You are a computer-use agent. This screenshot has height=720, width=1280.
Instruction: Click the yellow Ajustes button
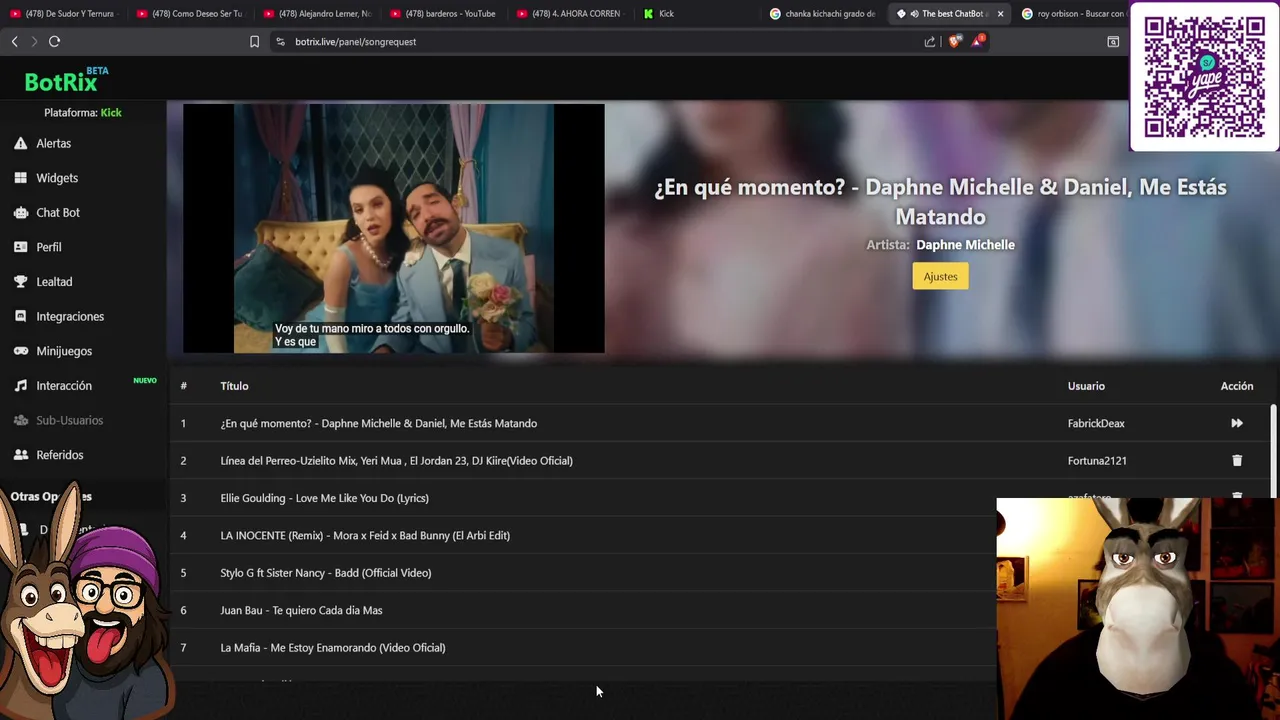[940, 276]
